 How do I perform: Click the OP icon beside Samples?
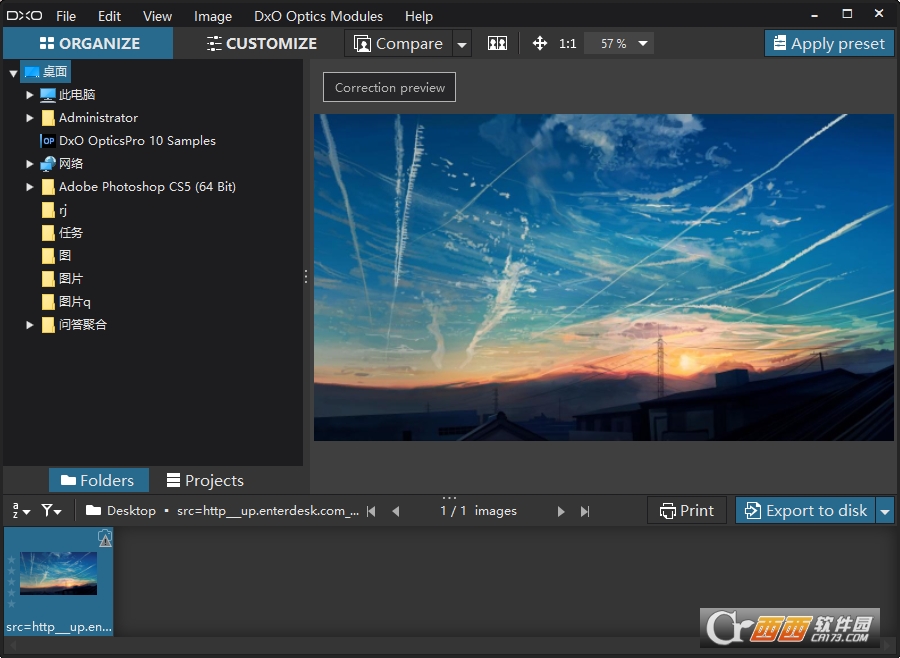point(48,141)
